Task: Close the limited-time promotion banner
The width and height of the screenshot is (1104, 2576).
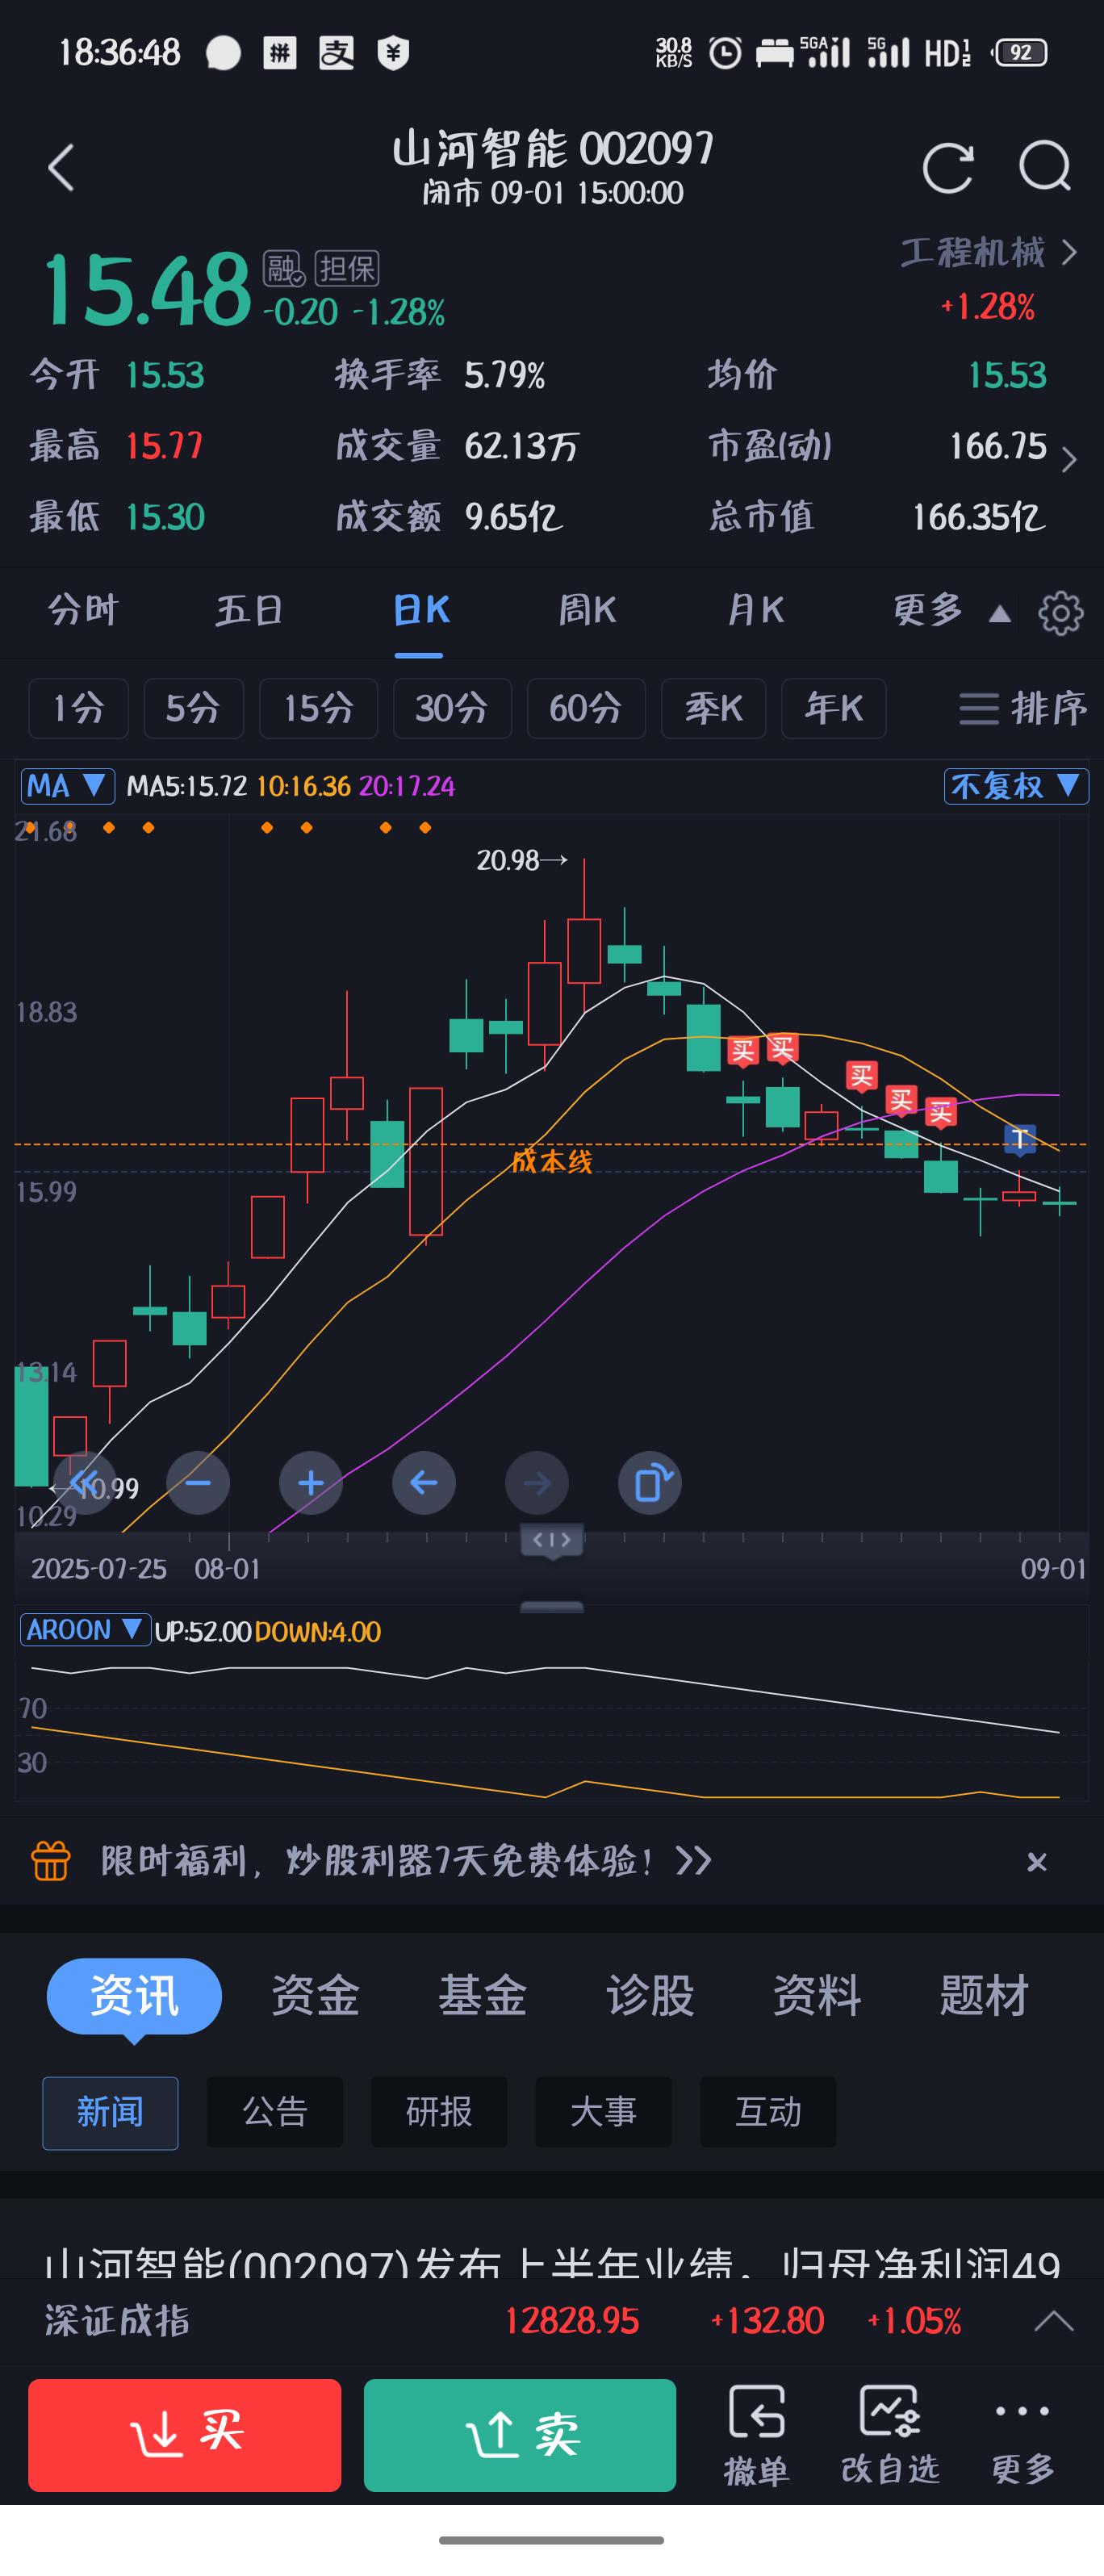Action: coord(1037,1862)
